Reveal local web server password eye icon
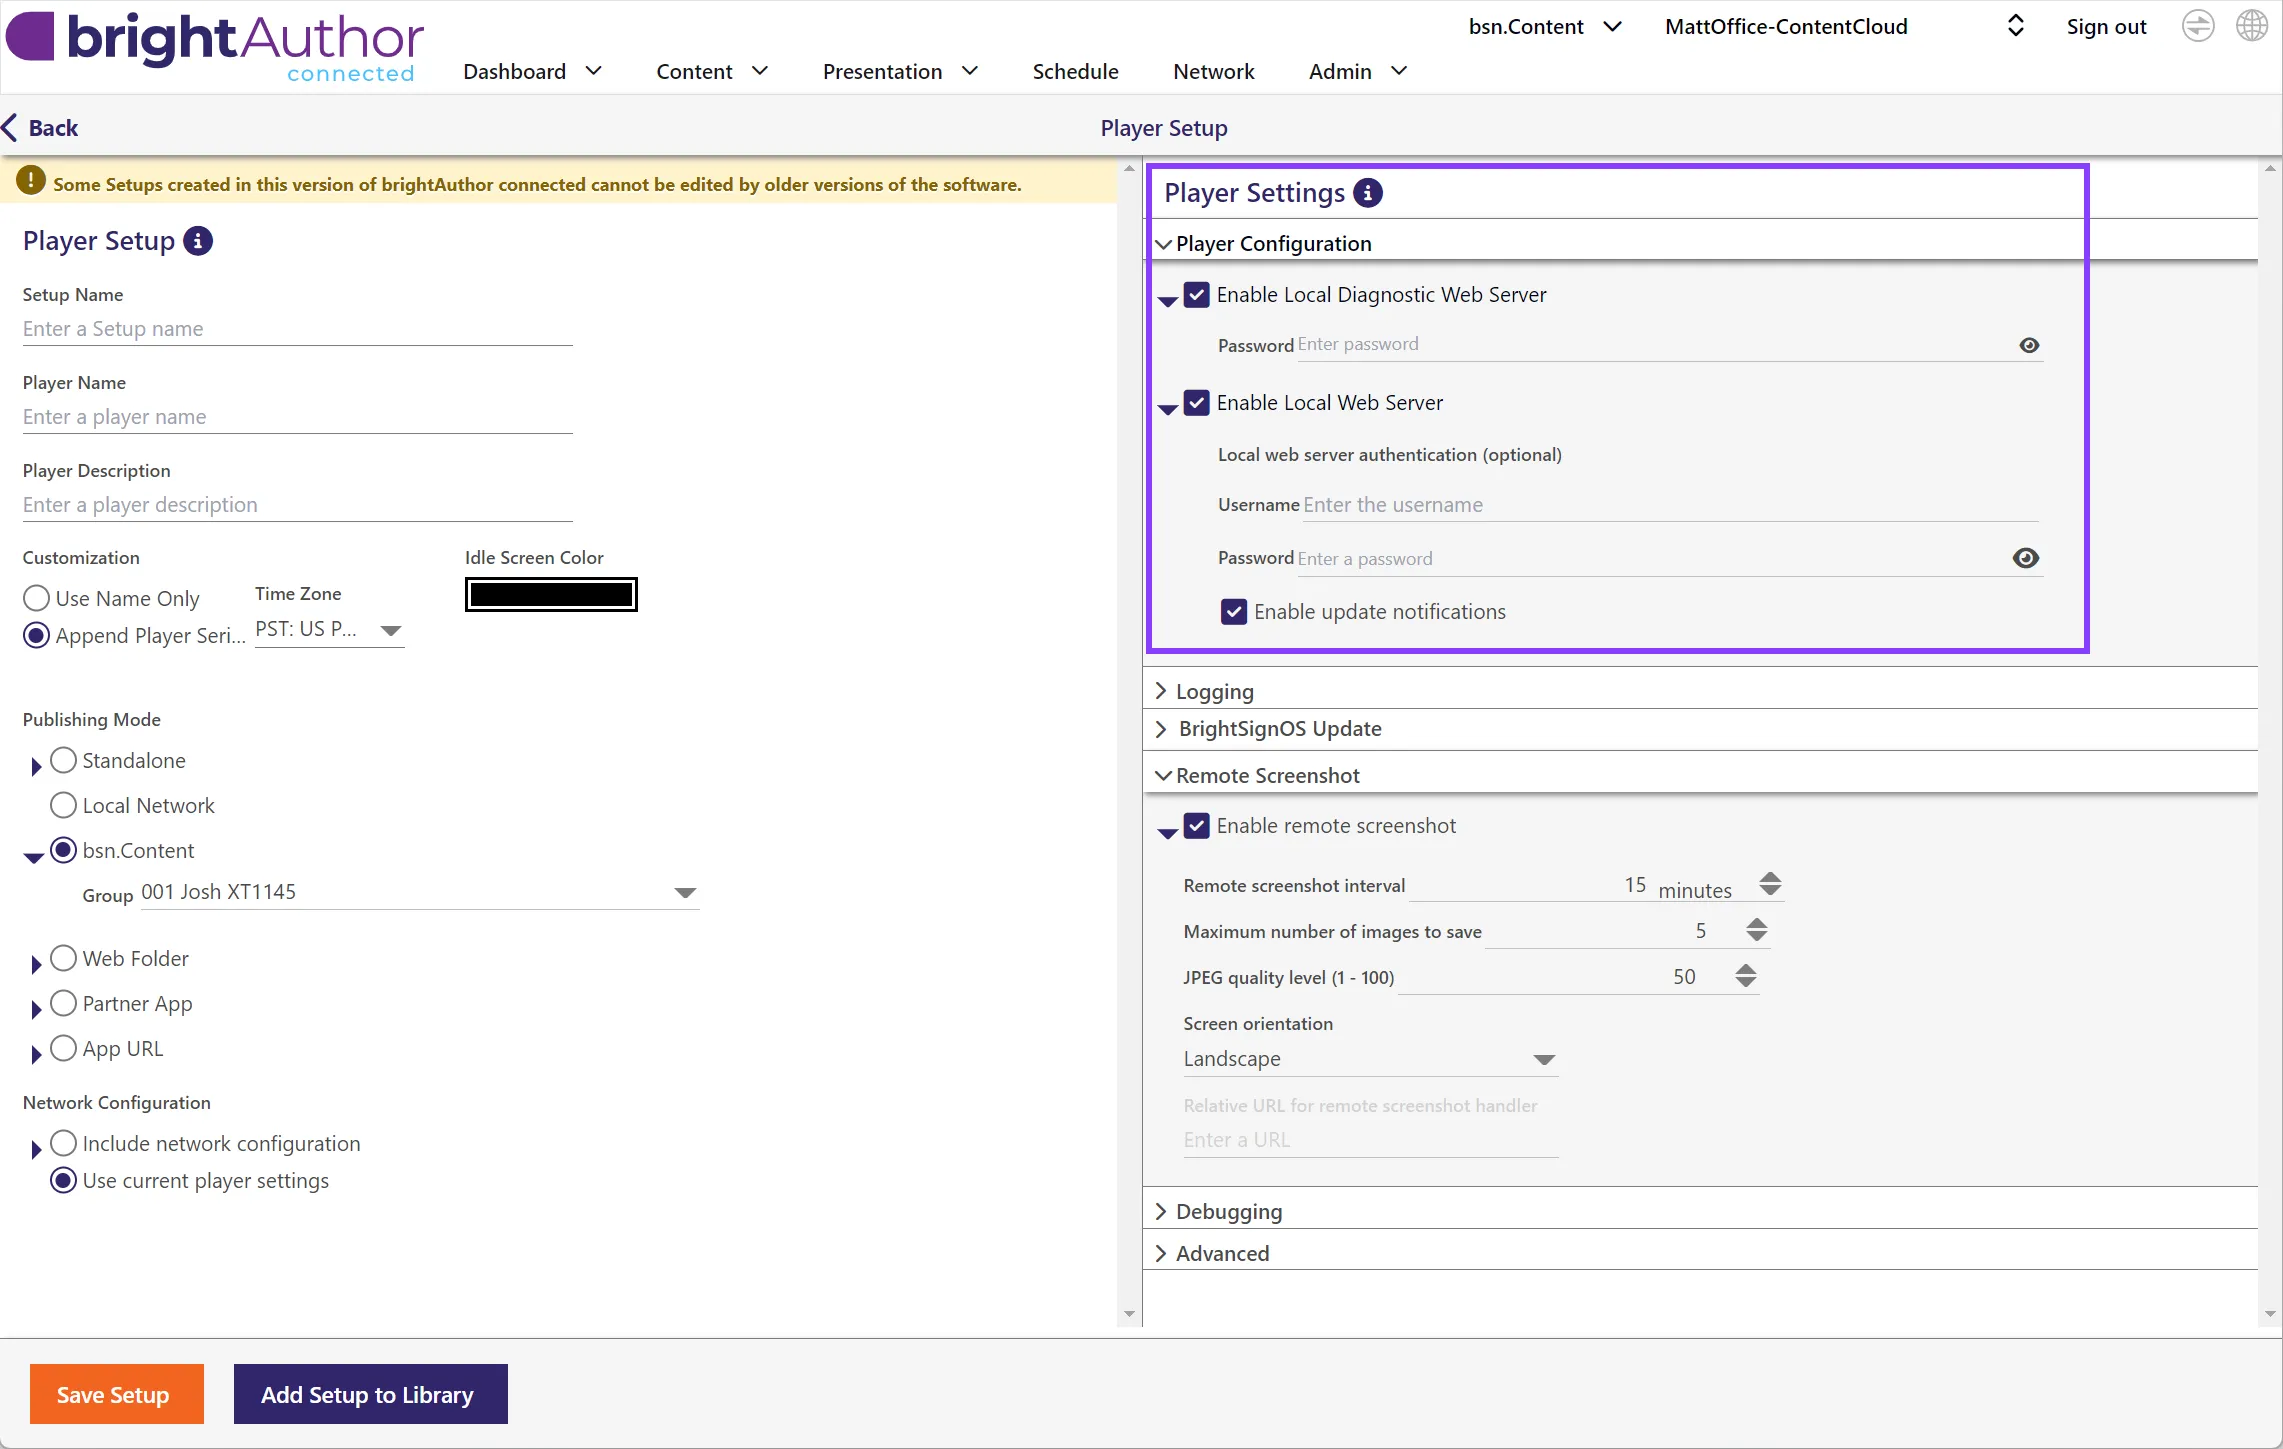The image size is (2283, 1449). pyautogui.click(x=2026, y=558)
